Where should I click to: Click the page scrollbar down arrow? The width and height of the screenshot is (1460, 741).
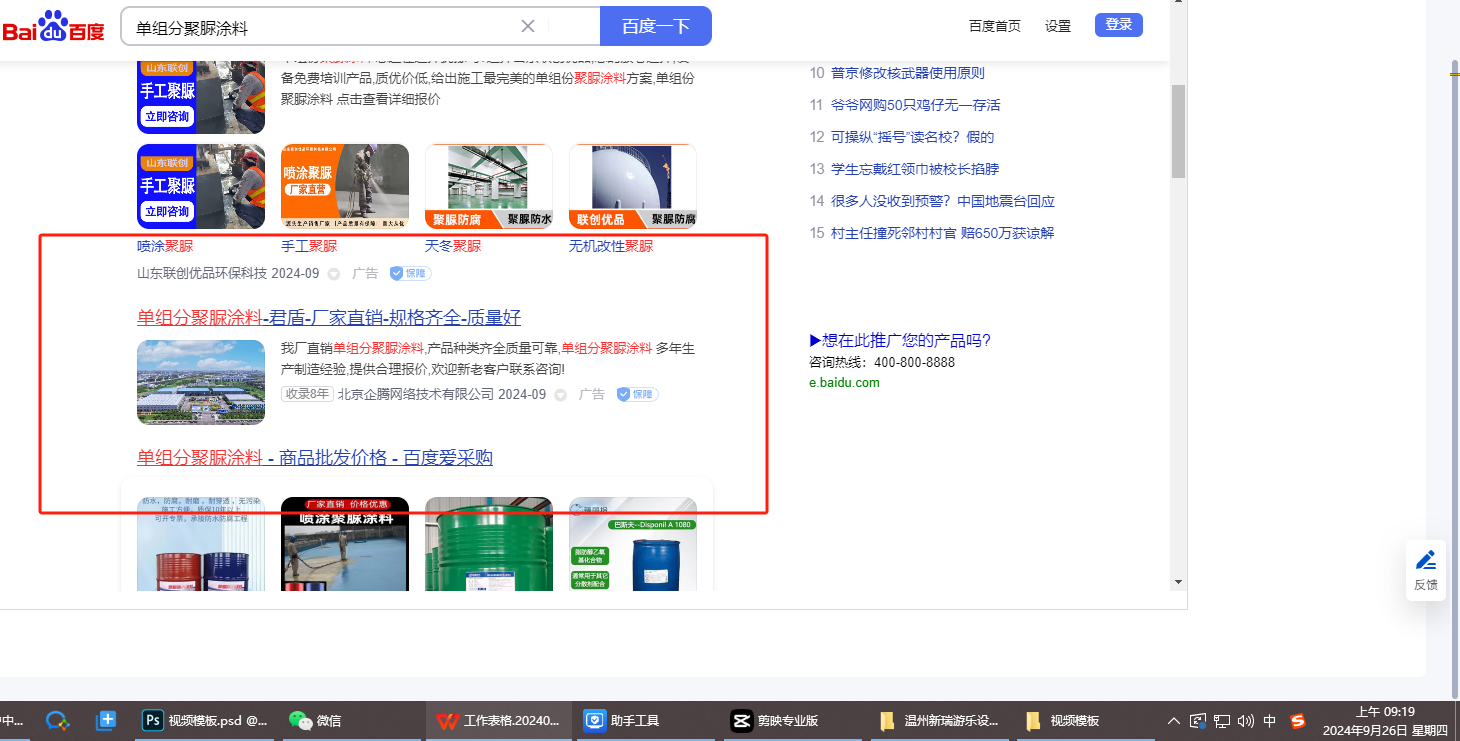click(1178, 582)
